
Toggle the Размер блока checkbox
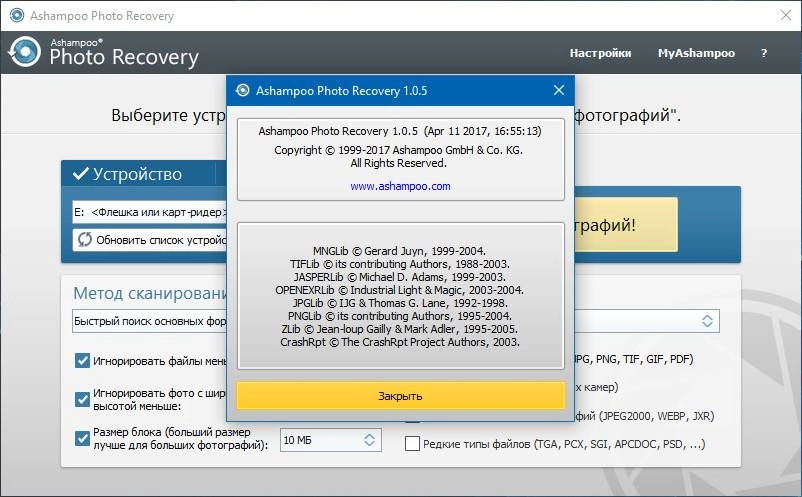82,438
